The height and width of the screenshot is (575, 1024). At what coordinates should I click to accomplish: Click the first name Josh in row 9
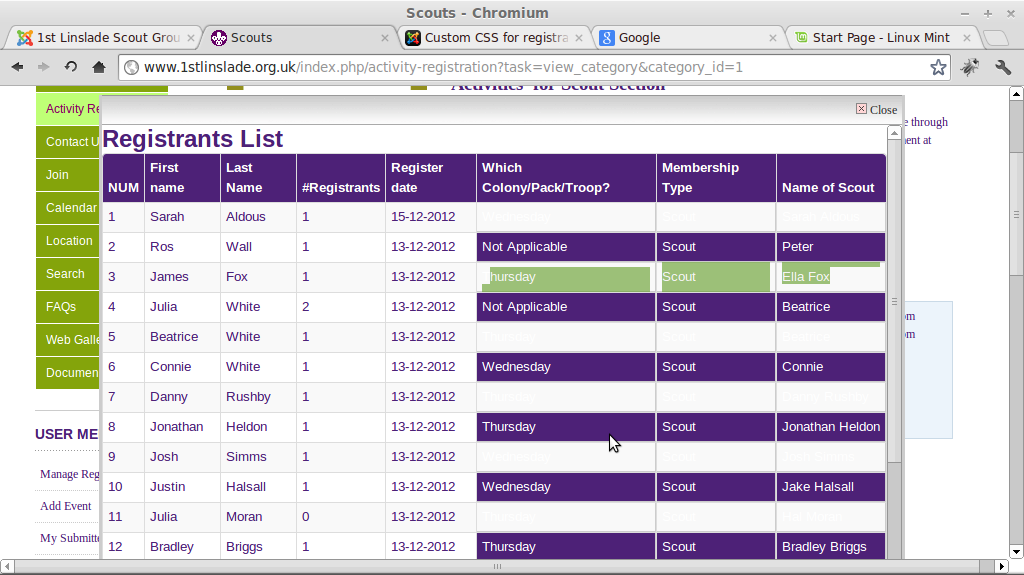click(164, 457)
